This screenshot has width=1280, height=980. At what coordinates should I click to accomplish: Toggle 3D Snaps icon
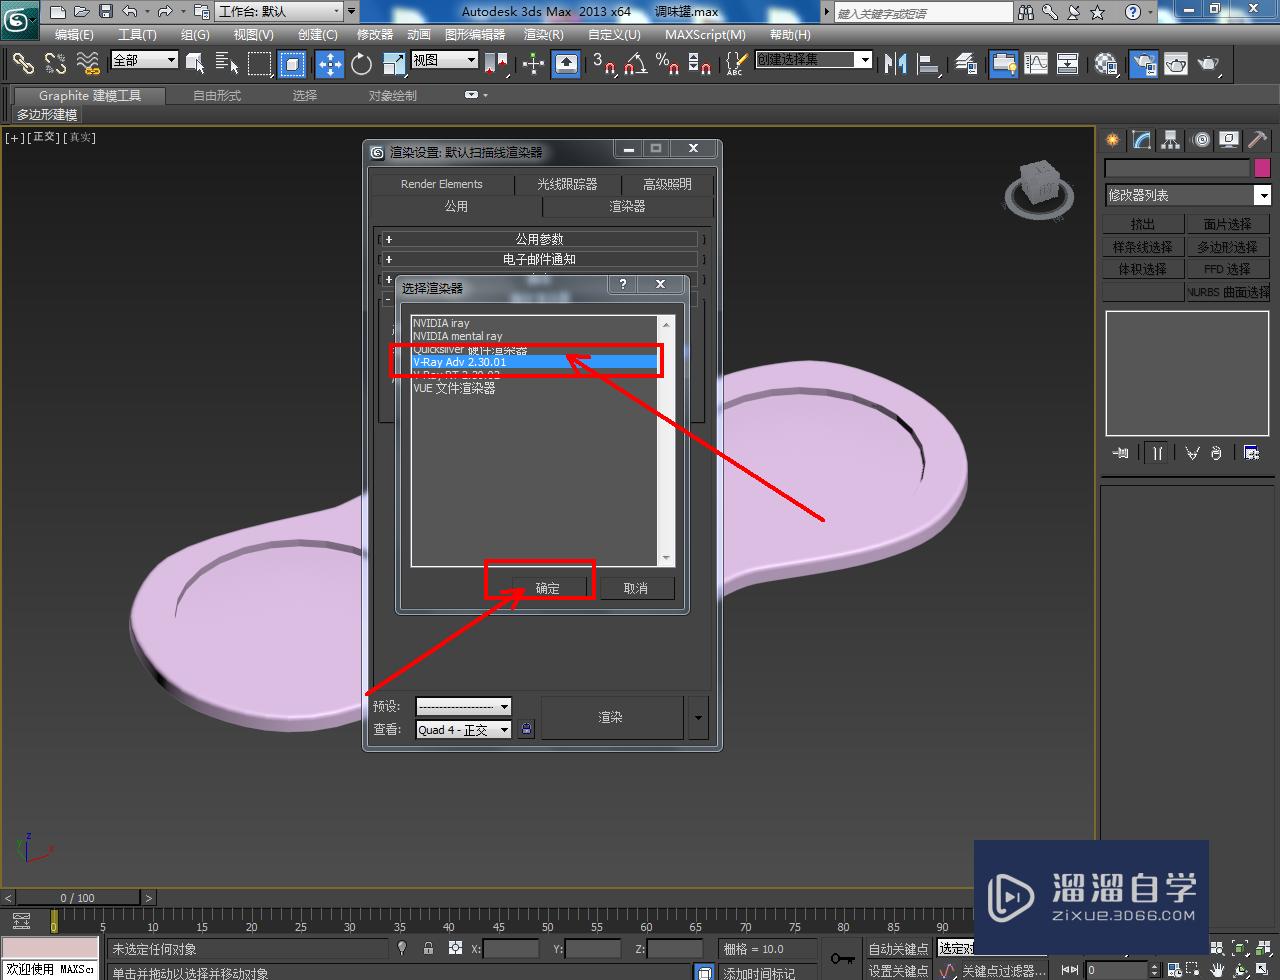(604, 64)
